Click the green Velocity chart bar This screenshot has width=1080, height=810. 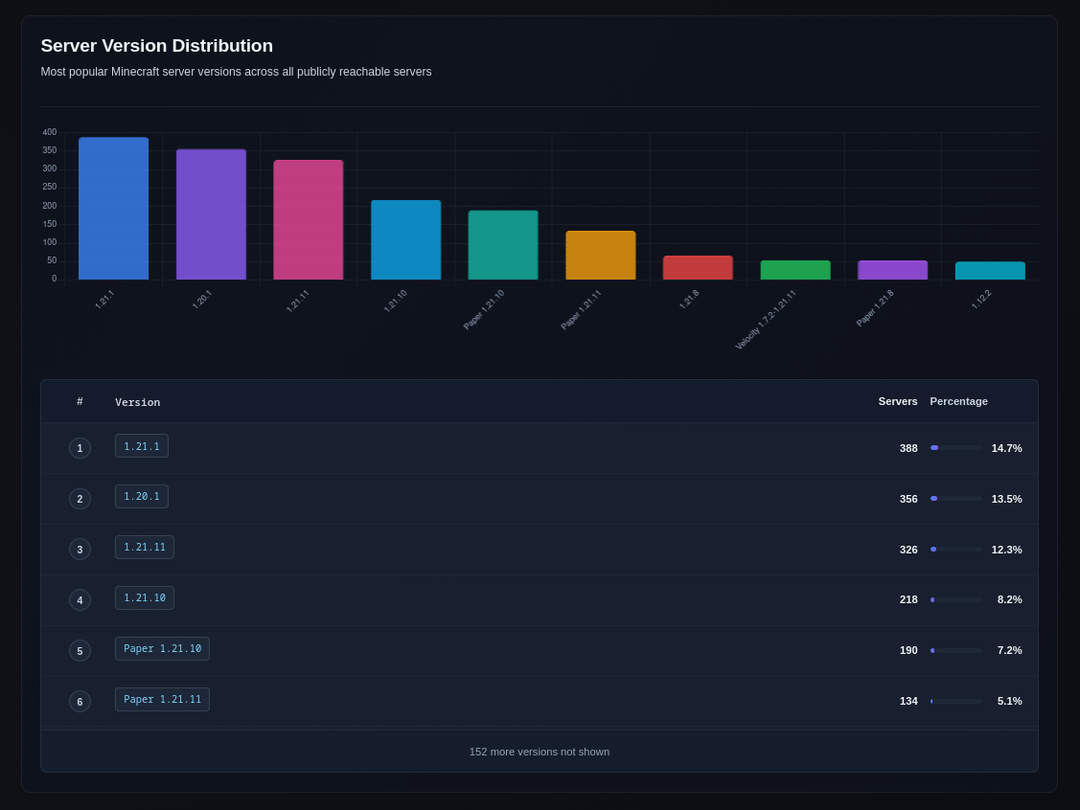pyautogui.click(x=795, y=270)
